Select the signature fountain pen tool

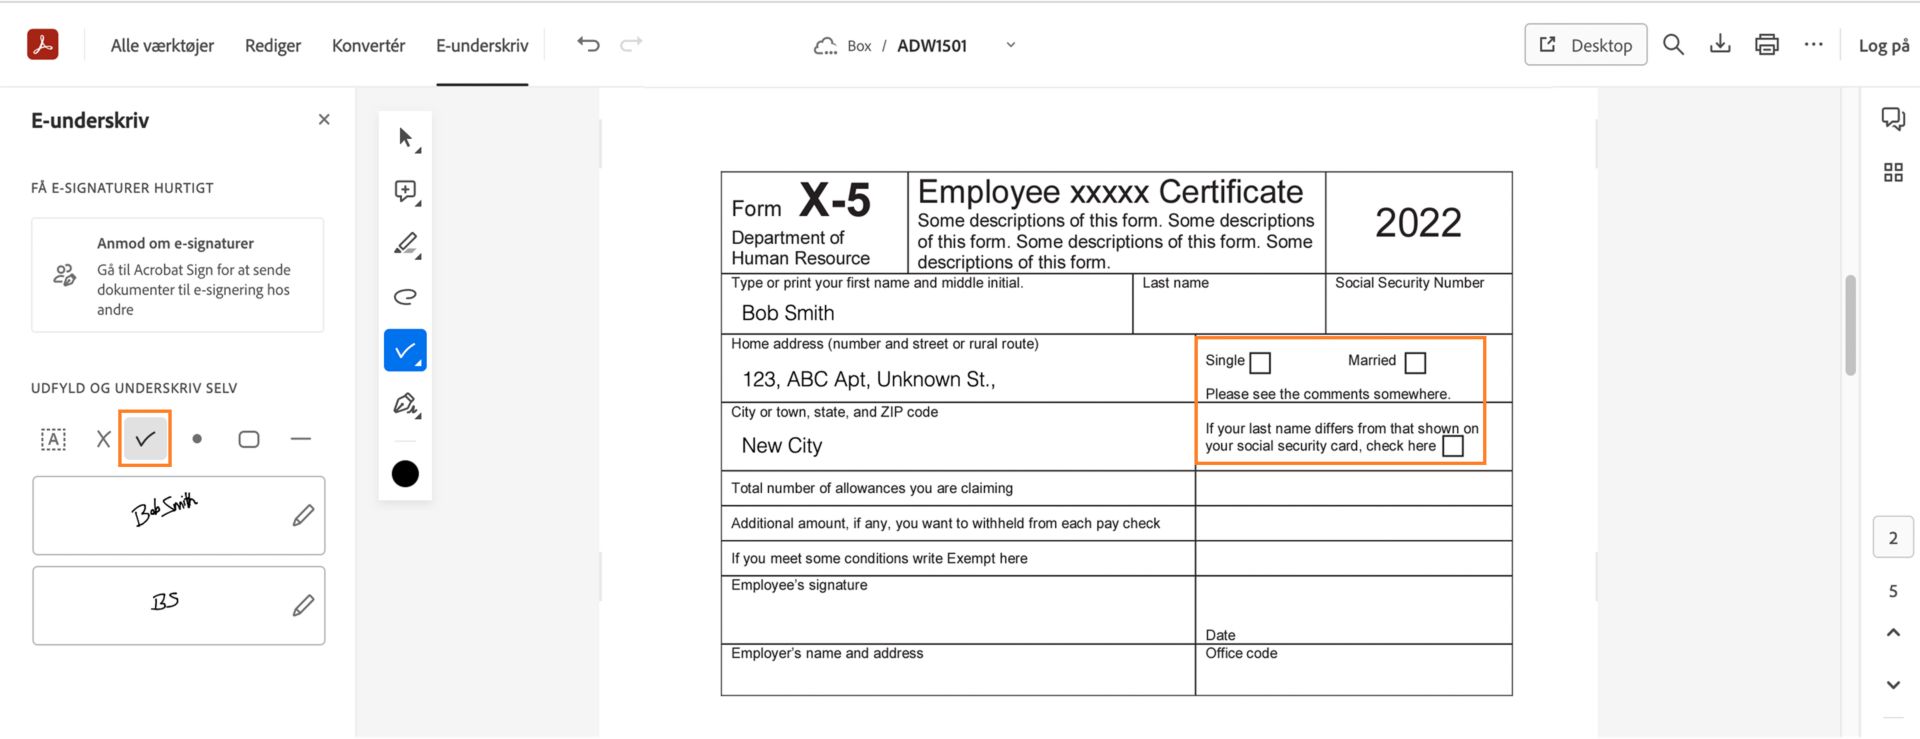405,404
